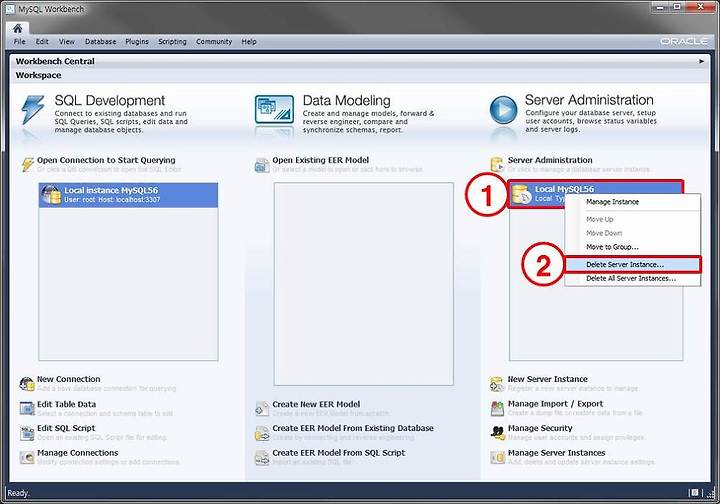Viewport: 720px width, 504px height.
Task: Click Manage Server Instances link
Action: click(557, 453)
